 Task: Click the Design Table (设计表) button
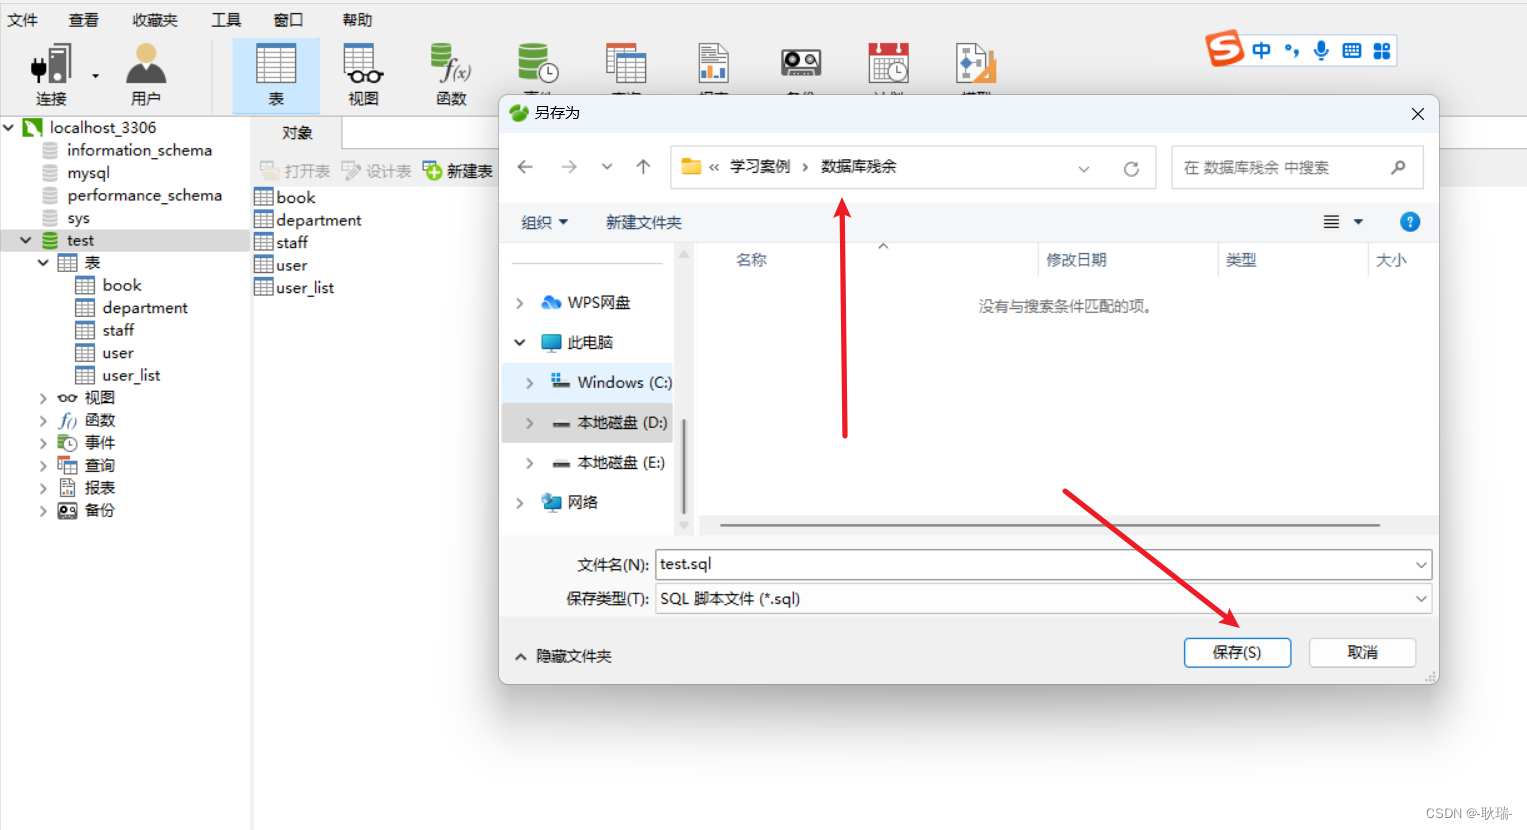coord(377,171)
